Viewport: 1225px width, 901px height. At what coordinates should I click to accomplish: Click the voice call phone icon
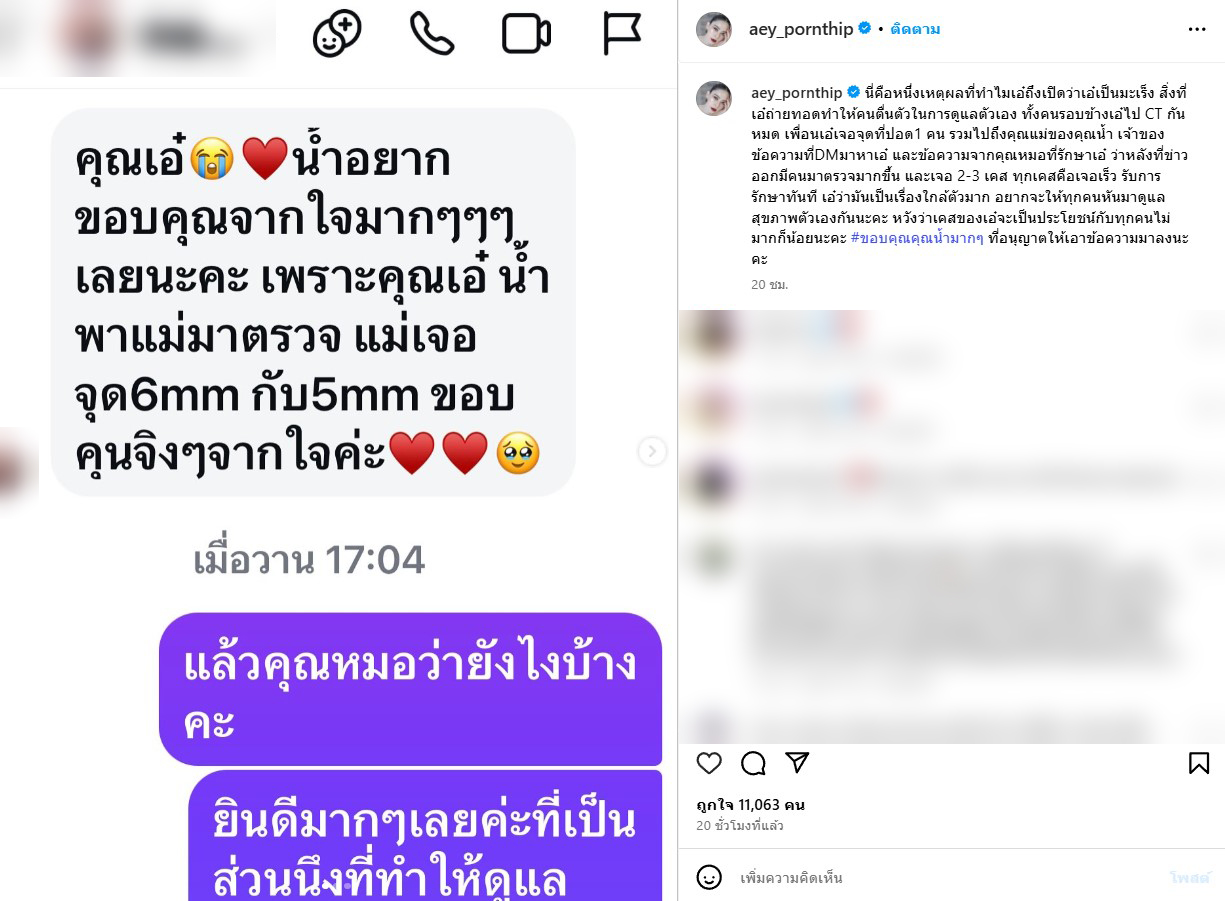432,33
